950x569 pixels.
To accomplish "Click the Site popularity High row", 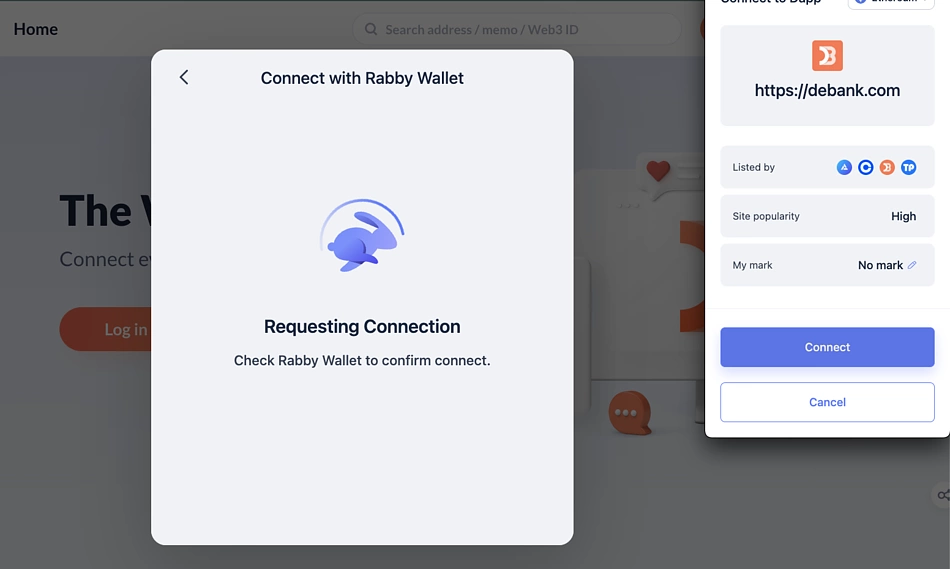I will coord(827,216).
